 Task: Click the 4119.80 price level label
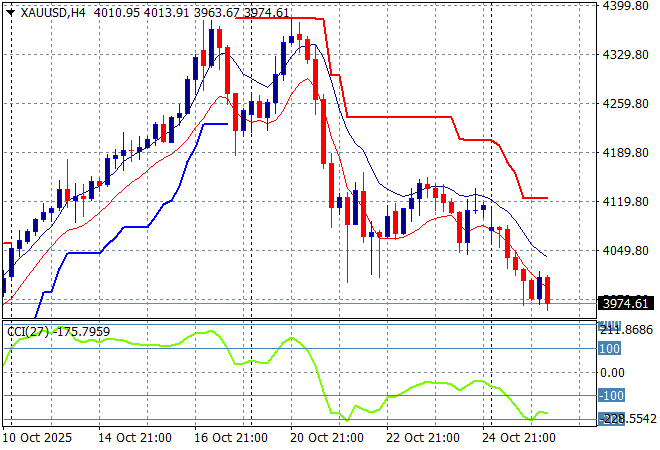pos(627,202)
